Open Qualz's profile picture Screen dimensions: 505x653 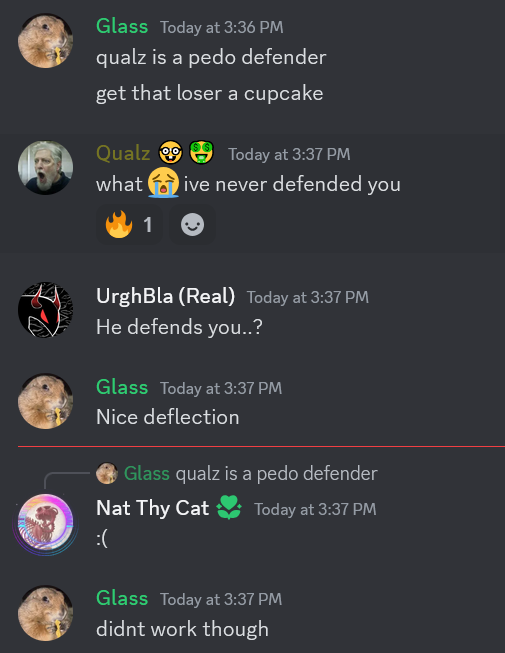point(45,167)
